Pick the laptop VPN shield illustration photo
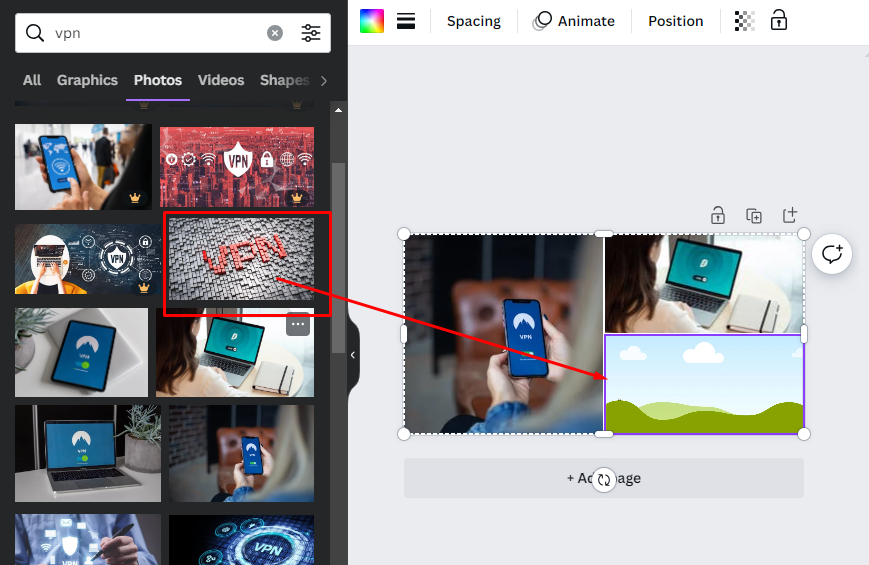This screenshot has height=565, width=869. click(88, 259)
